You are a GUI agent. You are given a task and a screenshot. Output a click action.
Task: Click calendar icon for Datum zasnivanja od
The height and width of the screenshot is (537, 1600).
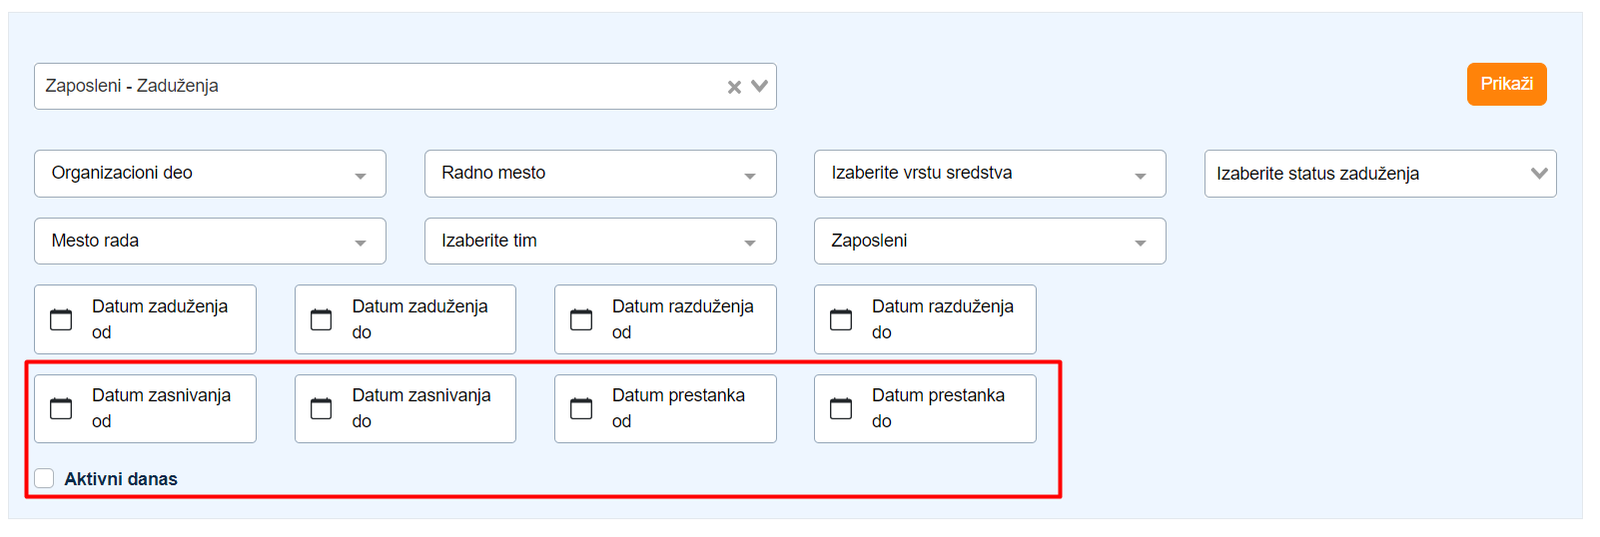[x=61, y=408]
